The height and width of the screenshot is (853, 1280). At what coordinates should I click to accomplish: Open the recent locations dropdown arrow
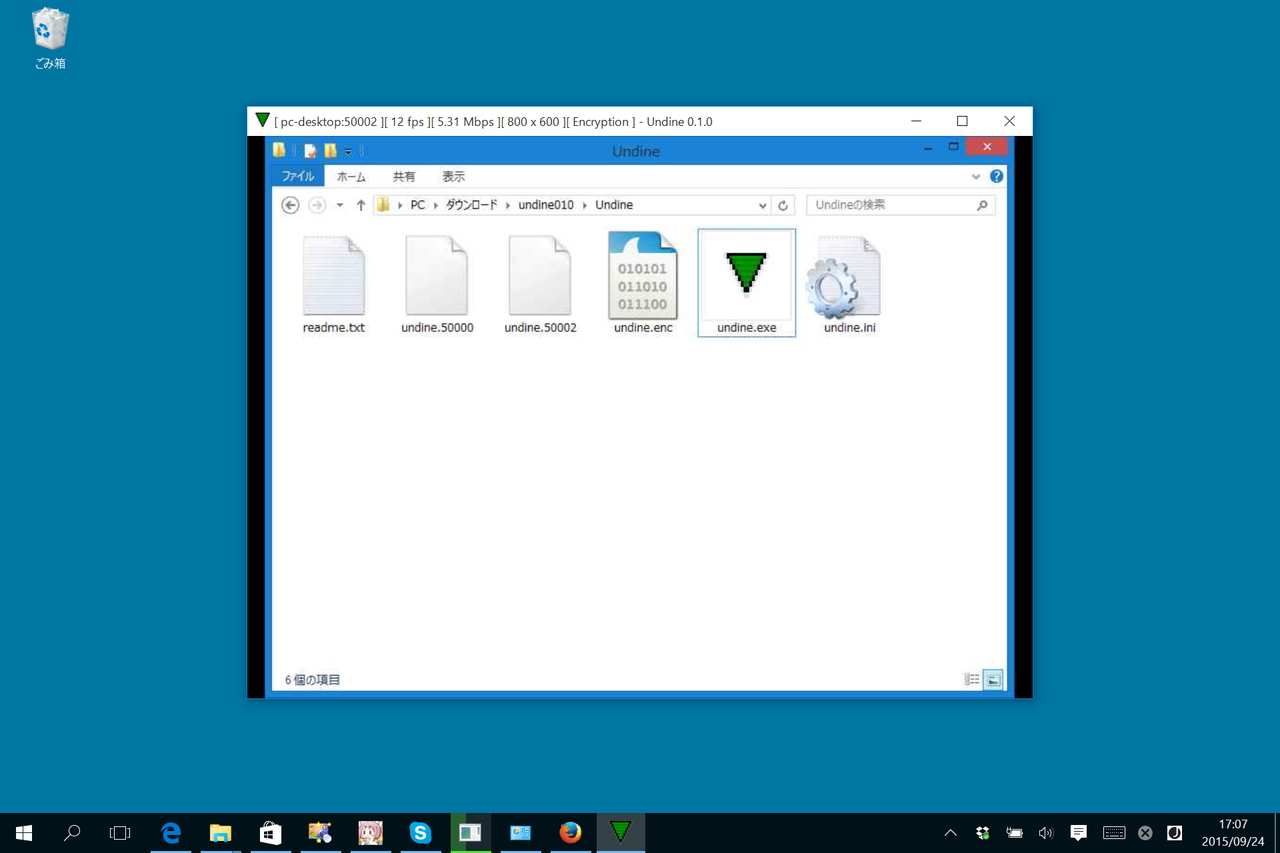[339, 204]
